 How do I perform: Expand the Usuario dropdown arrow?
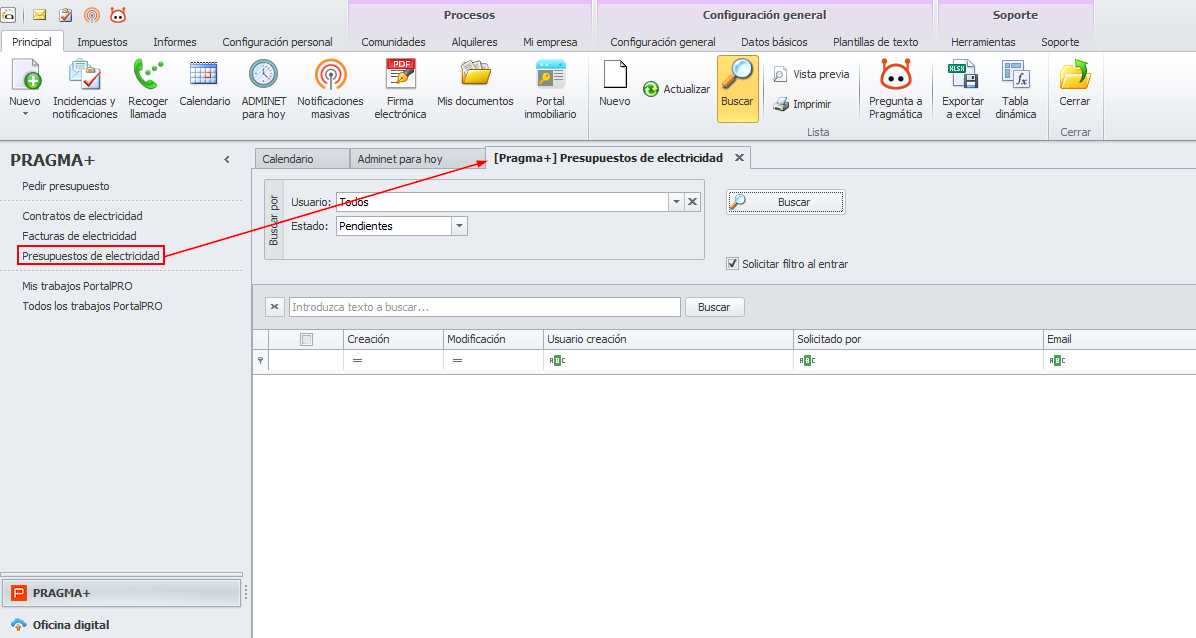(x=676, y=202)
